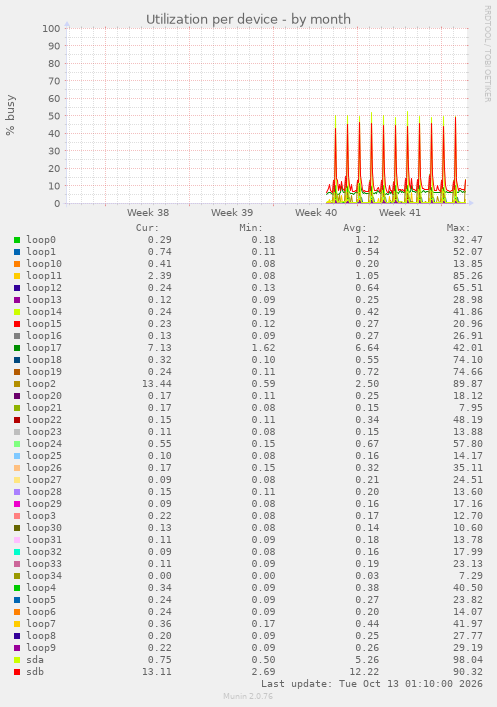This screenshot has width=497, height=707.
Task: Click the 'loop6' device label
Action: tap(41, 612)
